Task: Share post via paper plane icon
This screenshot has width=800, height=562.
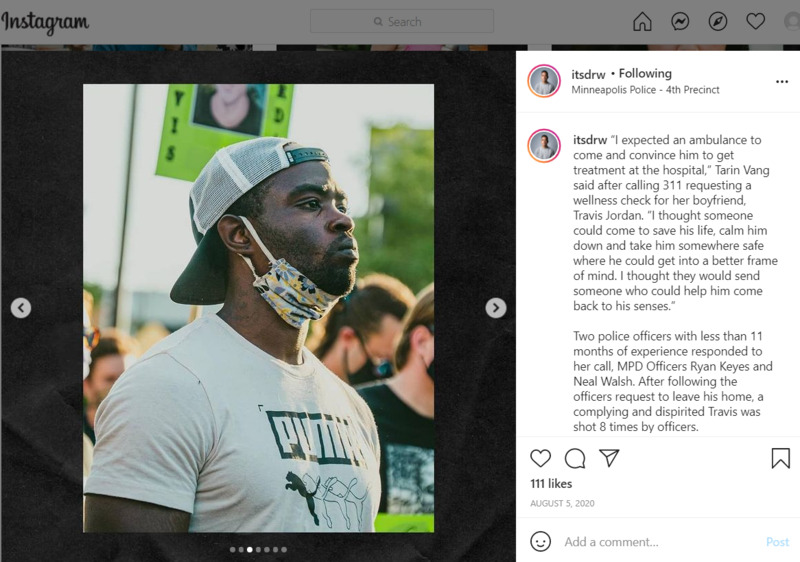Action: click(x=609, y=457)
